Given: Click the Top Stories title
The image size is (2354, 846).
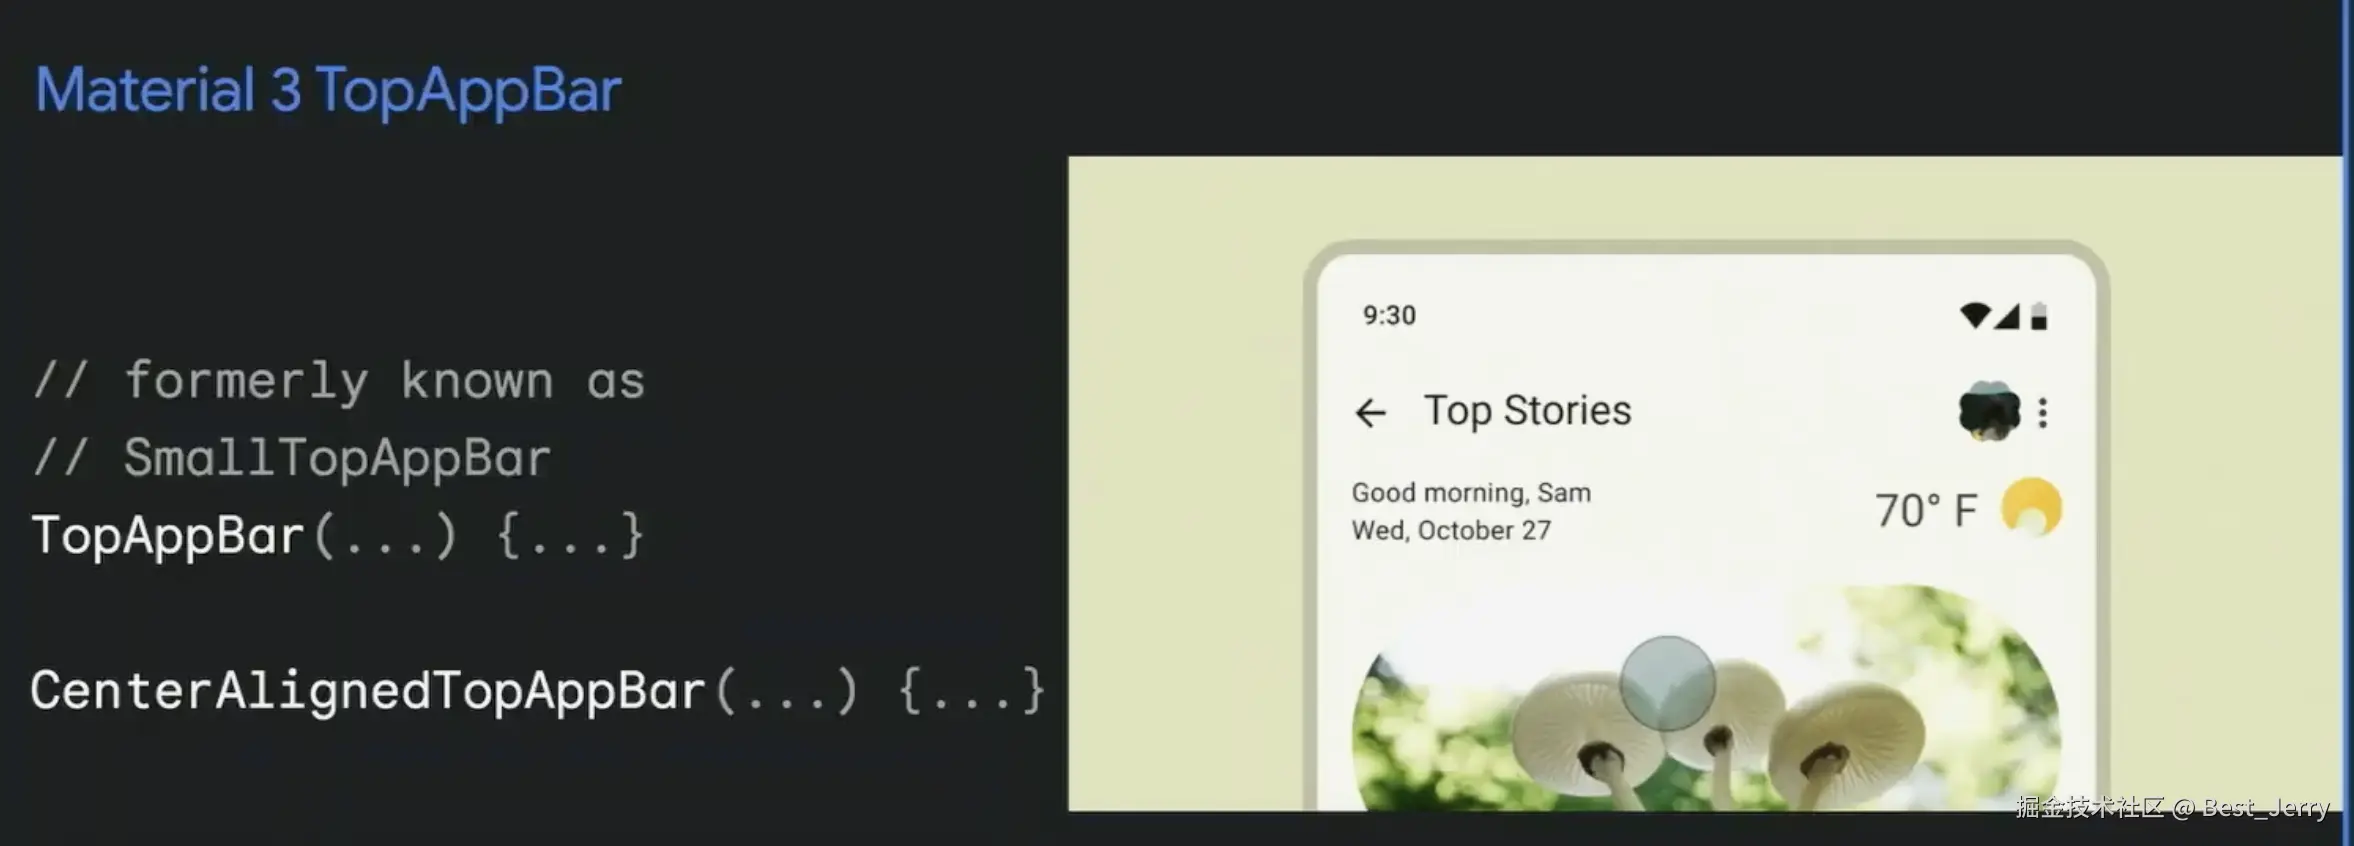Looking at the screenshot, I should (1527, 411).
